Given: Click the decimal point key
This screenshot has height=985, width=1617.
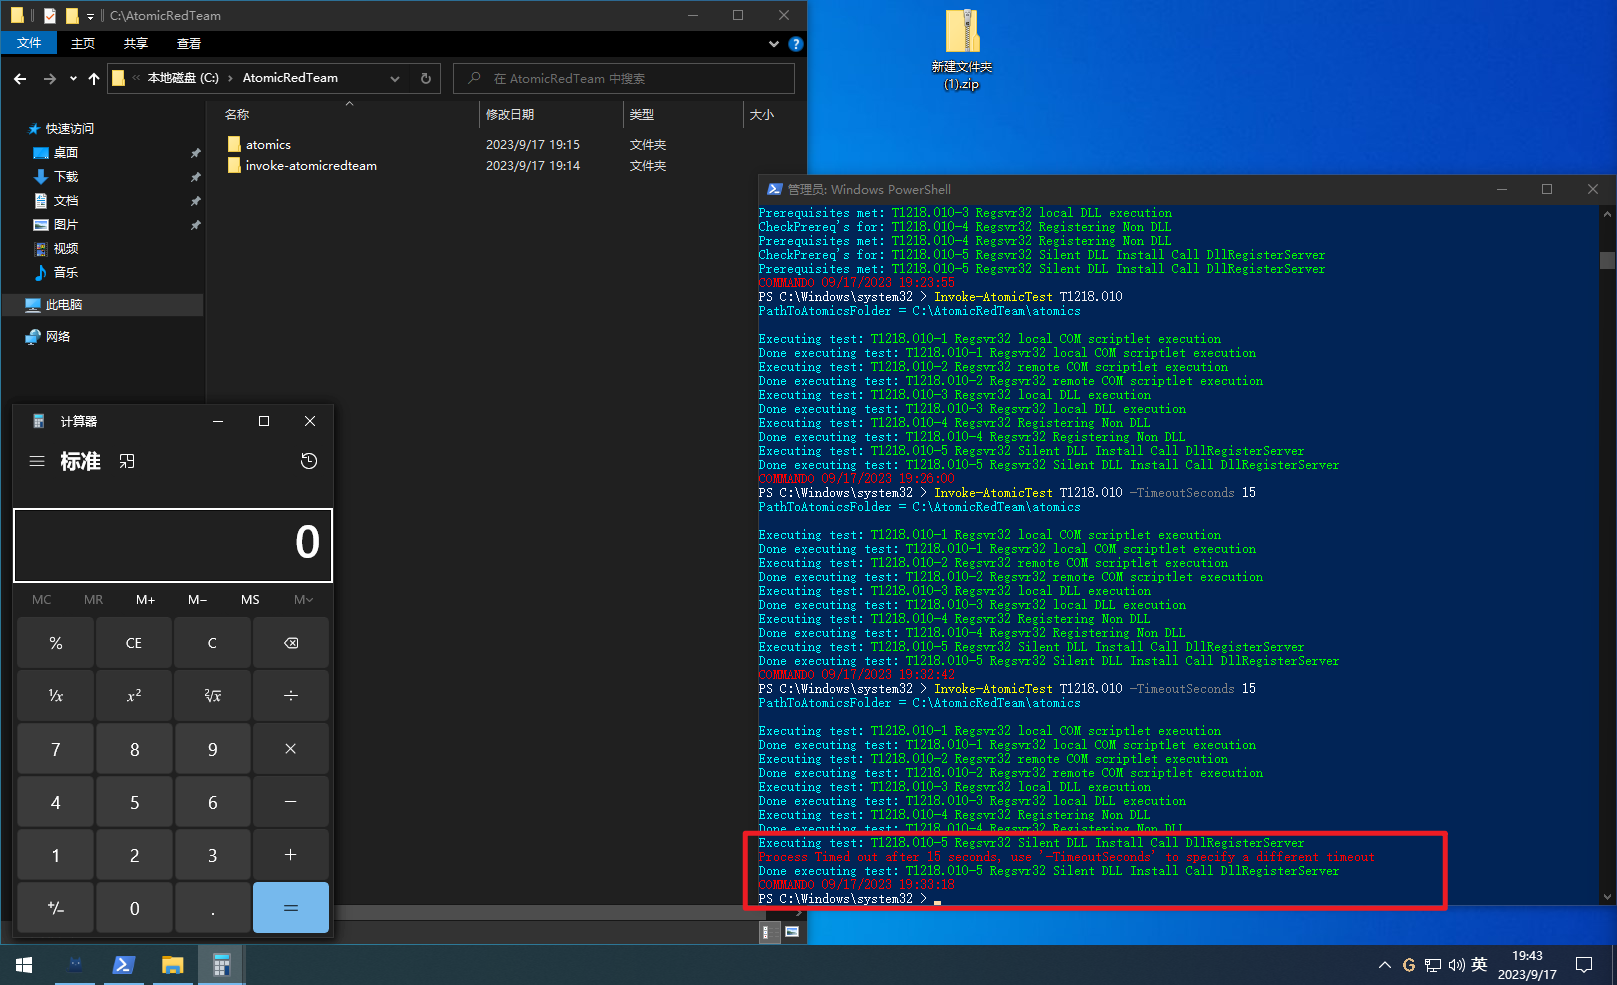Looking at the screenshot, I should click(212, 908).
